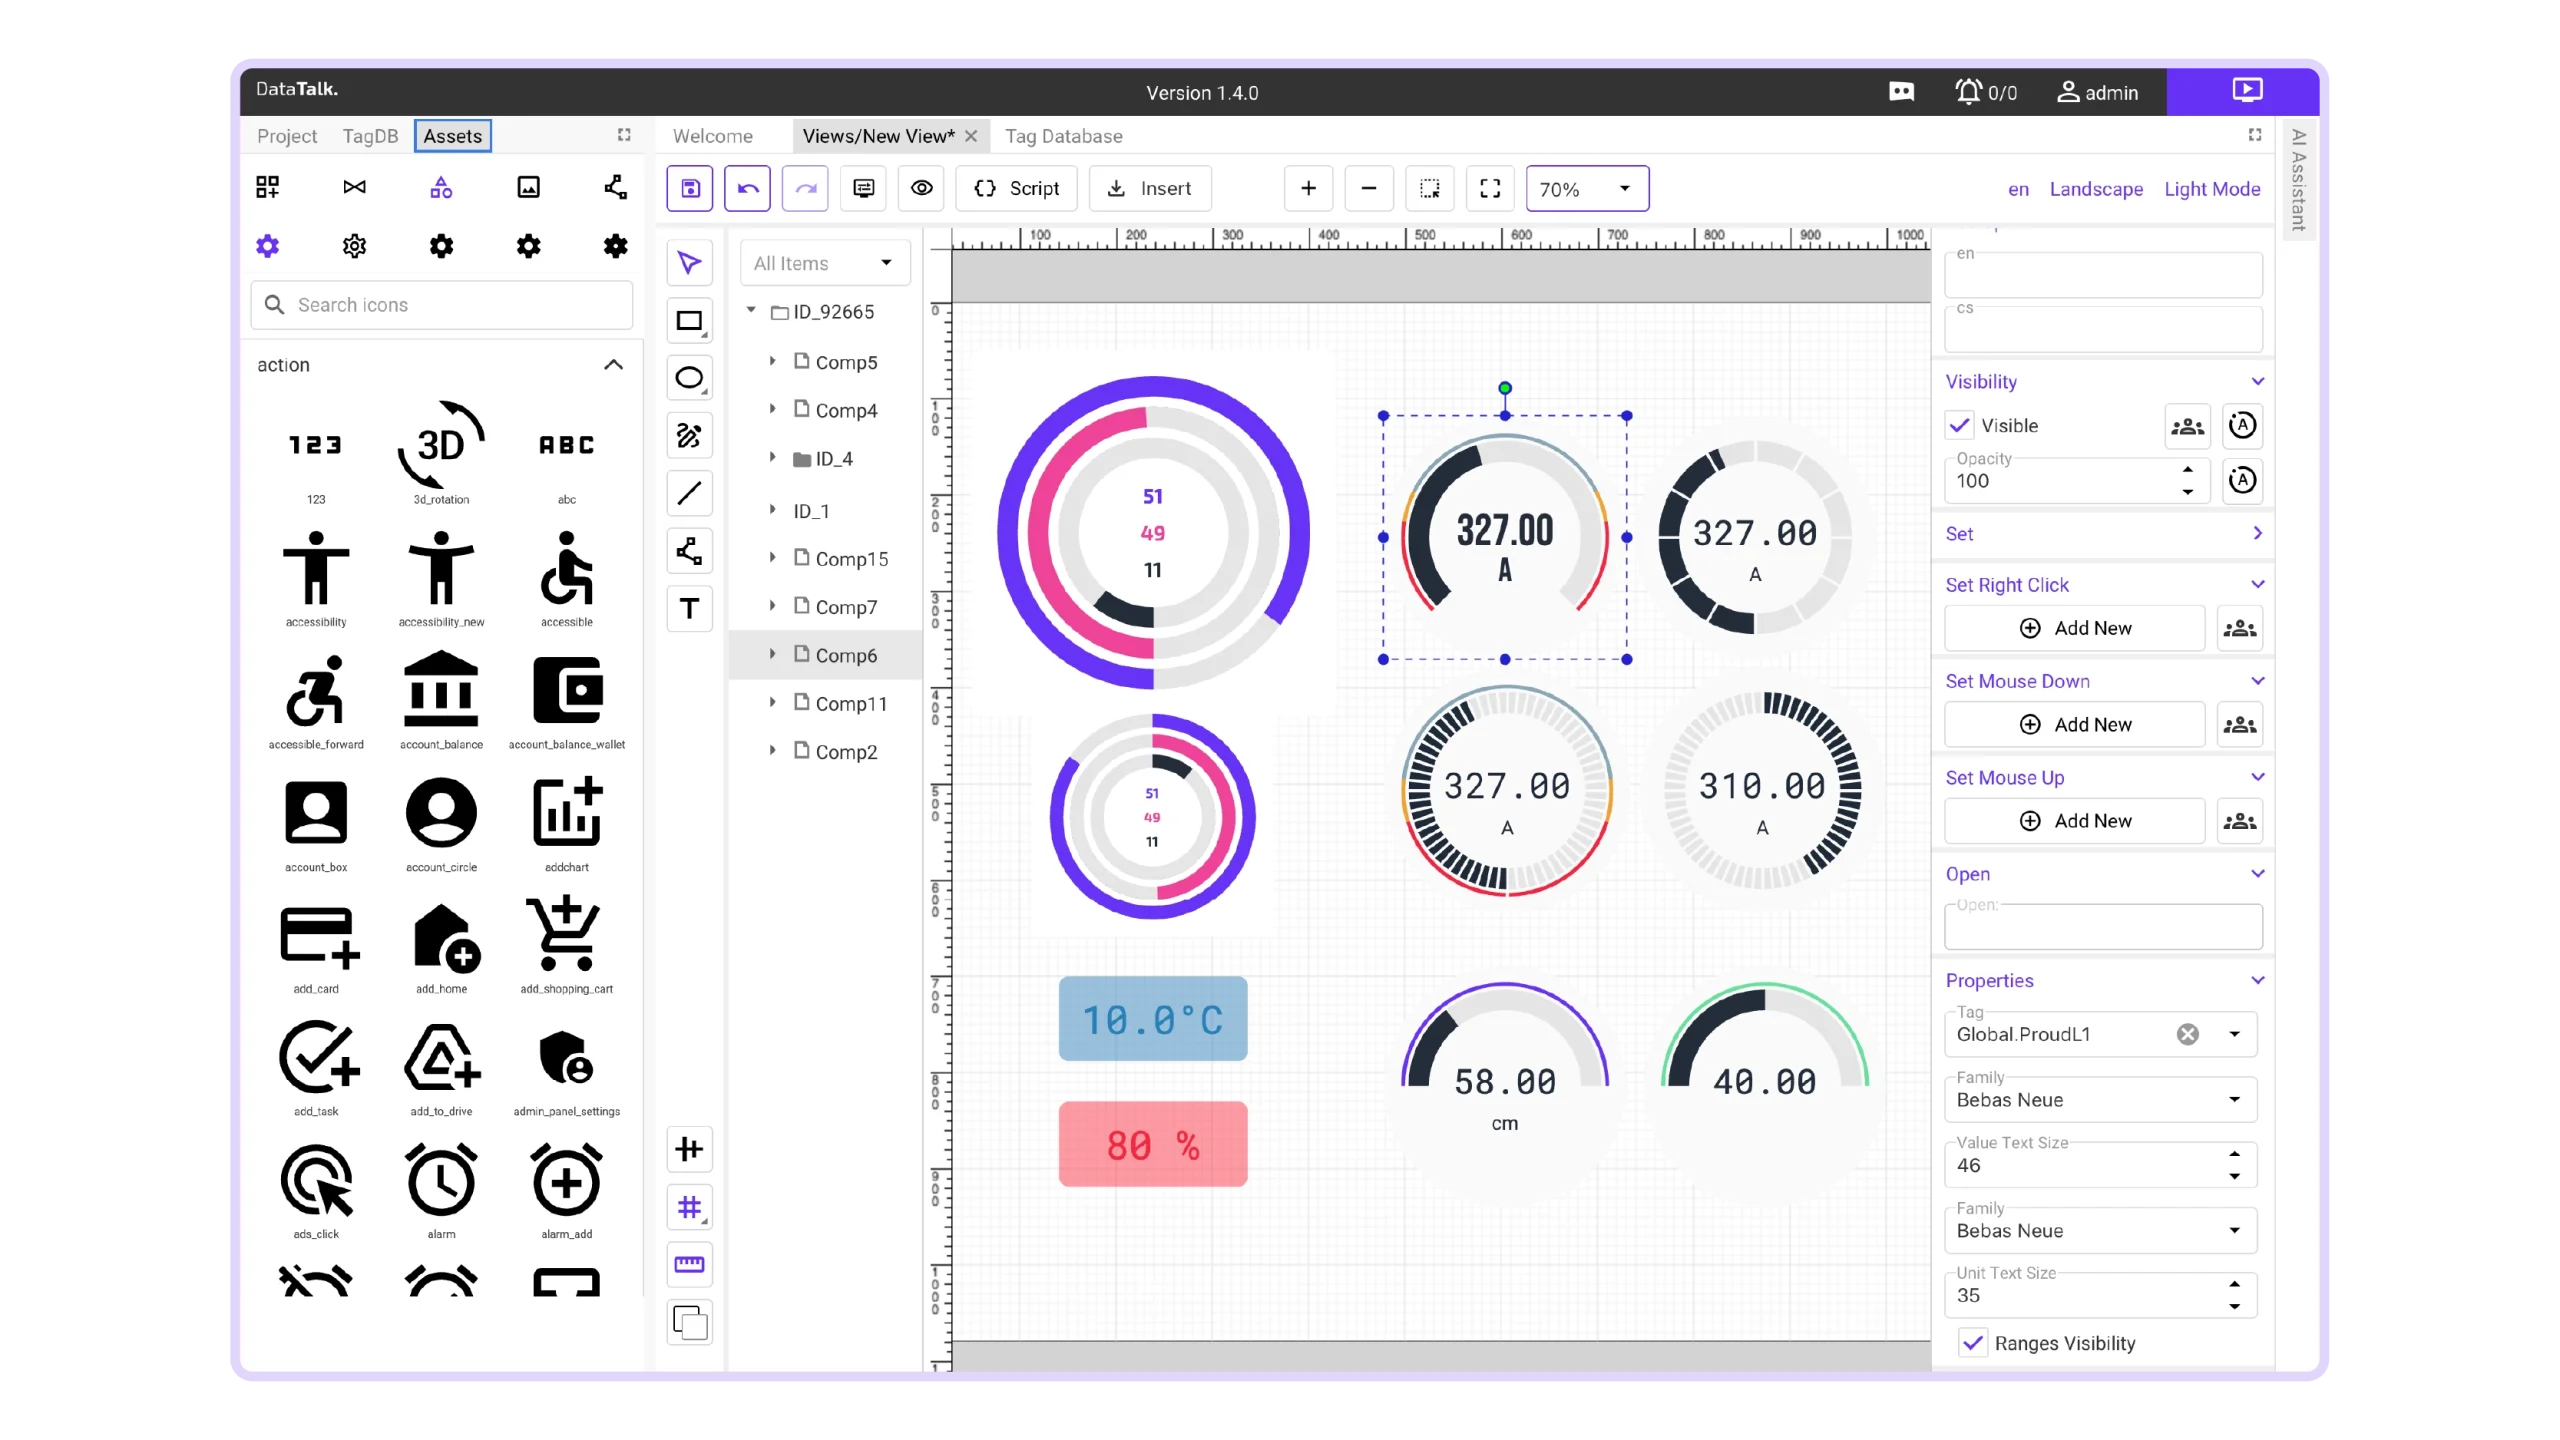Screen dimensions: 2560x1440
Task: Expand the Comp6 tree node
Action: click(772, 654)
